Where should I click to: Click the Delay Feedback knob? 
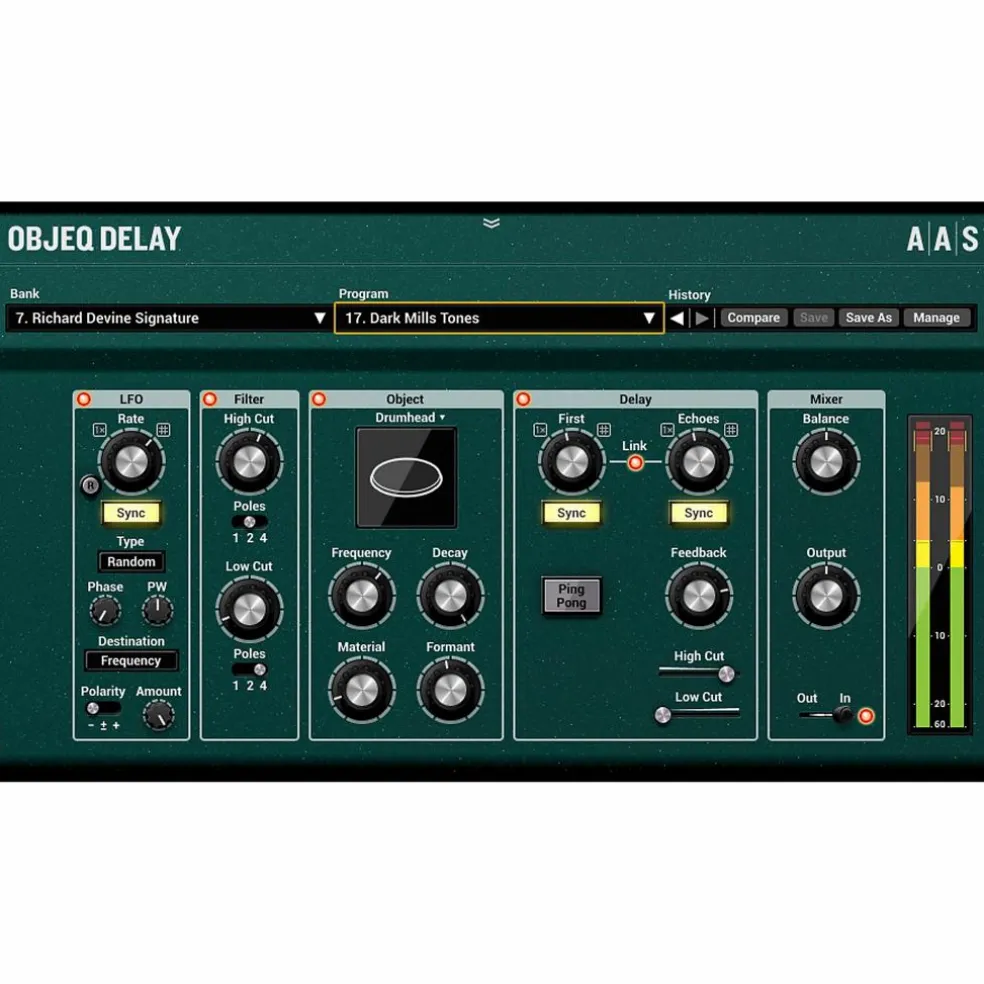698,596
